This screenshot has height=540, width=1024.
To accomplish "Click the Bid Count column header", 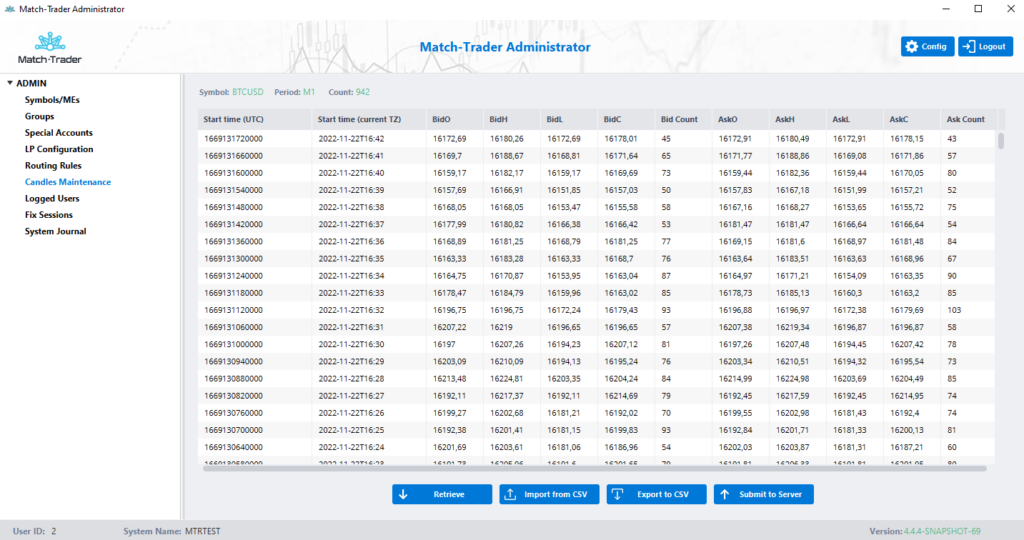I will click(x=684, y=119).
